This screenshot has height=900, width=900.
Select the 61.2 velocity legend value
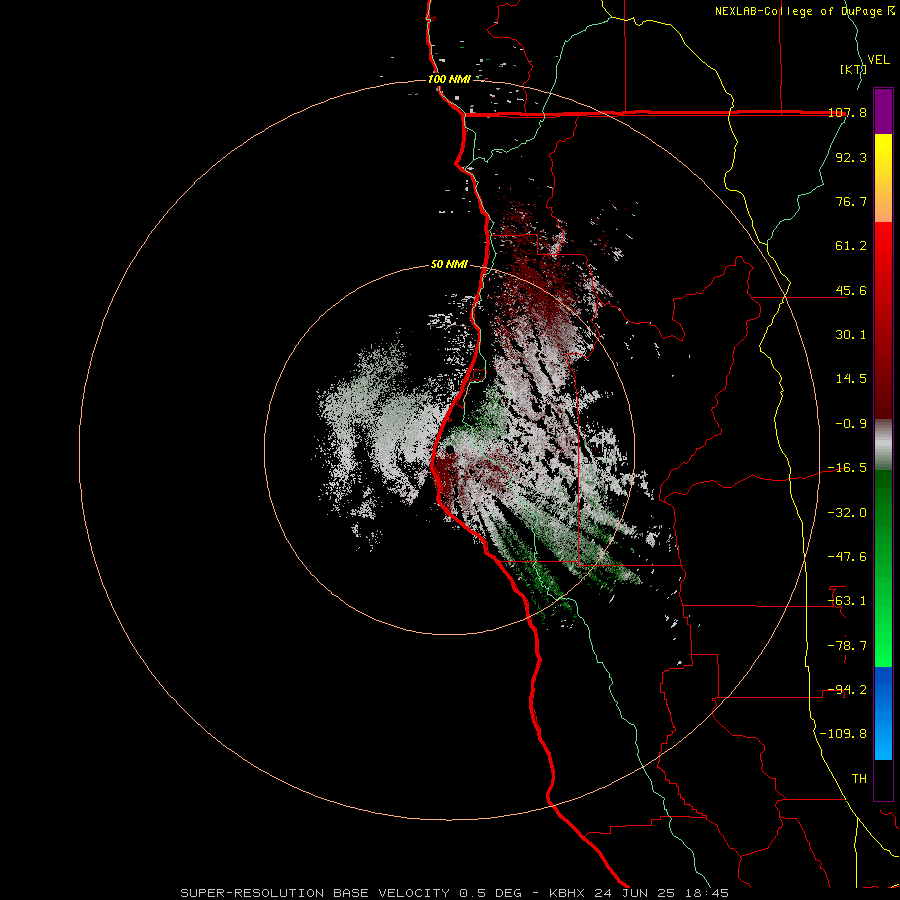coord(851,246)
